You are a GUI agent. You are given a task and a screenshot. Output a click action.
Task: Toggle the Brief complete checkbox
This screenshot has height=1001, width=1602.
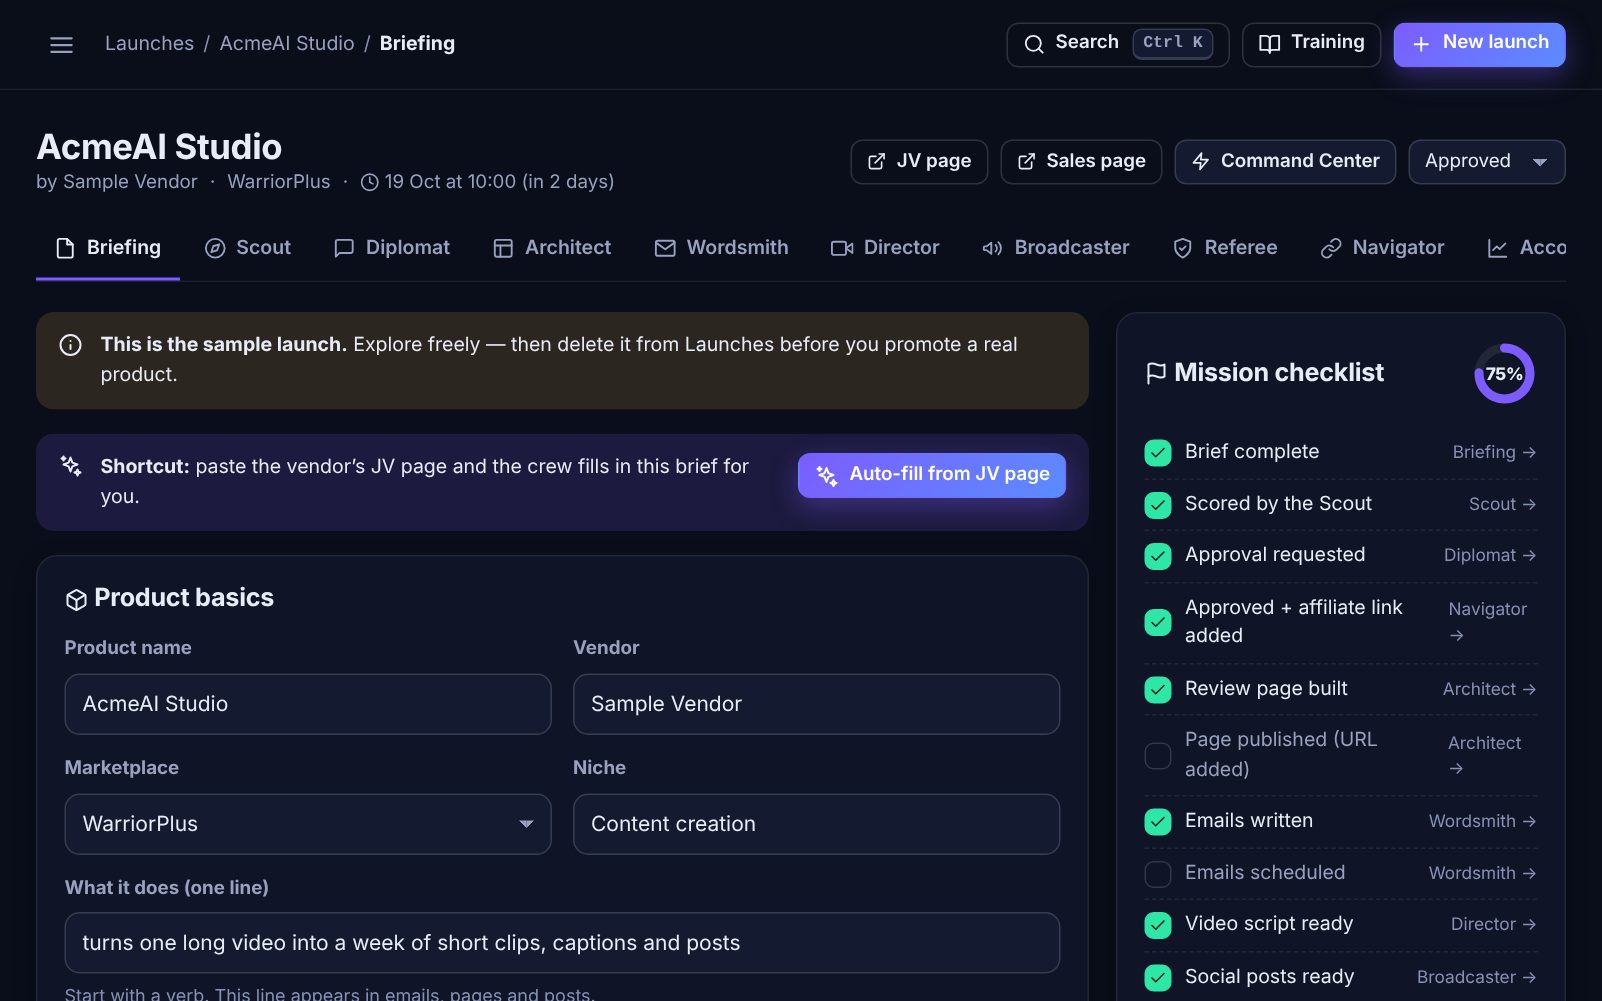pyautogui.click(x=1158, y=453)
